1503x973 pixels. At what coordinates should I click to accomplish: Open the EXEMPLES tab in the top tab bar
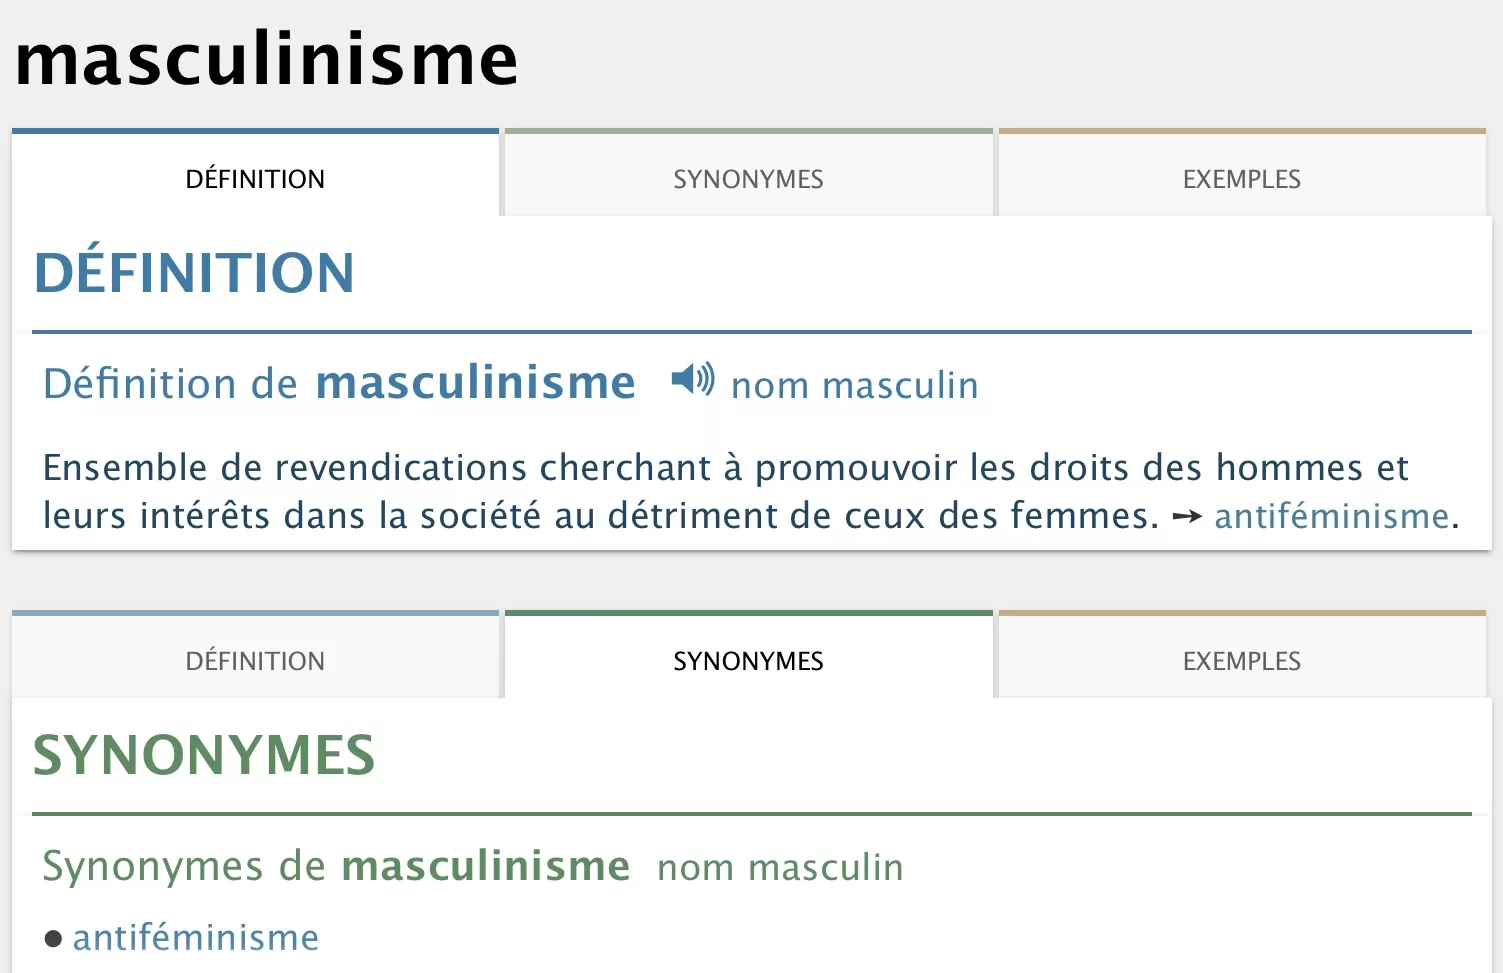click(1241, 179)
